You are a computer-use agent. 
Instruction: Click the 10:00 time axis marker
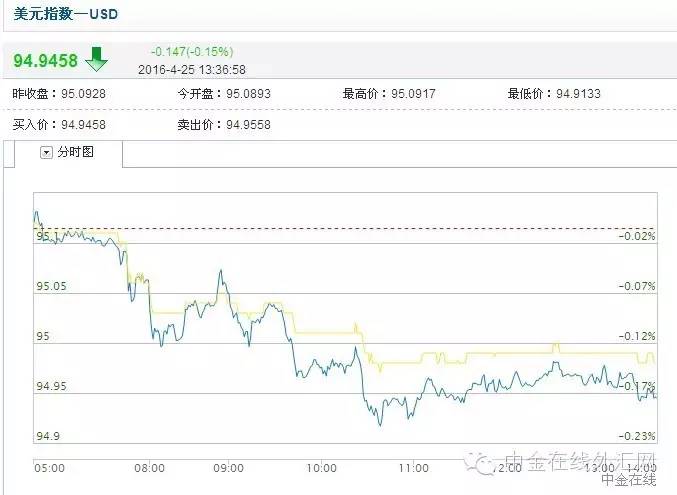coord(321,467)
